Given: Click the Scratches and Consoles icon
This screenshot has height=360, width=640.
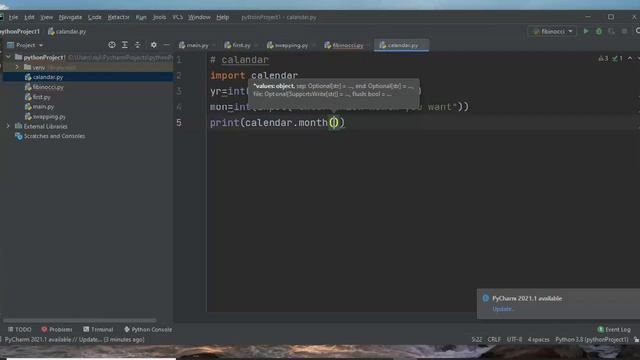Looking at the screenshot, I should pos(19,136).
